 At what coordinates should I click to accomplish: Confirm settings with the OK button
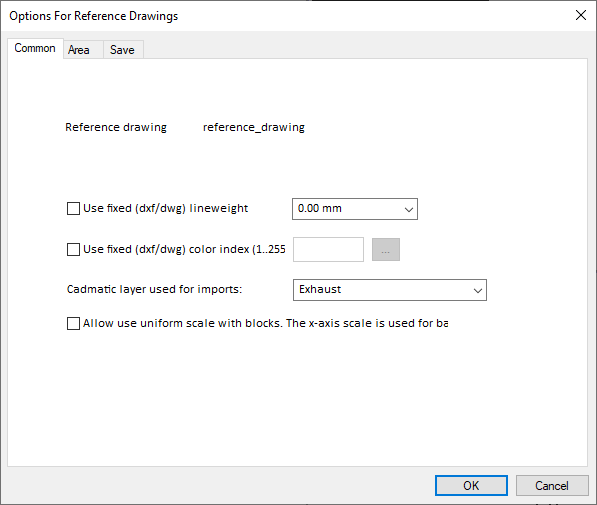point(471,486)
